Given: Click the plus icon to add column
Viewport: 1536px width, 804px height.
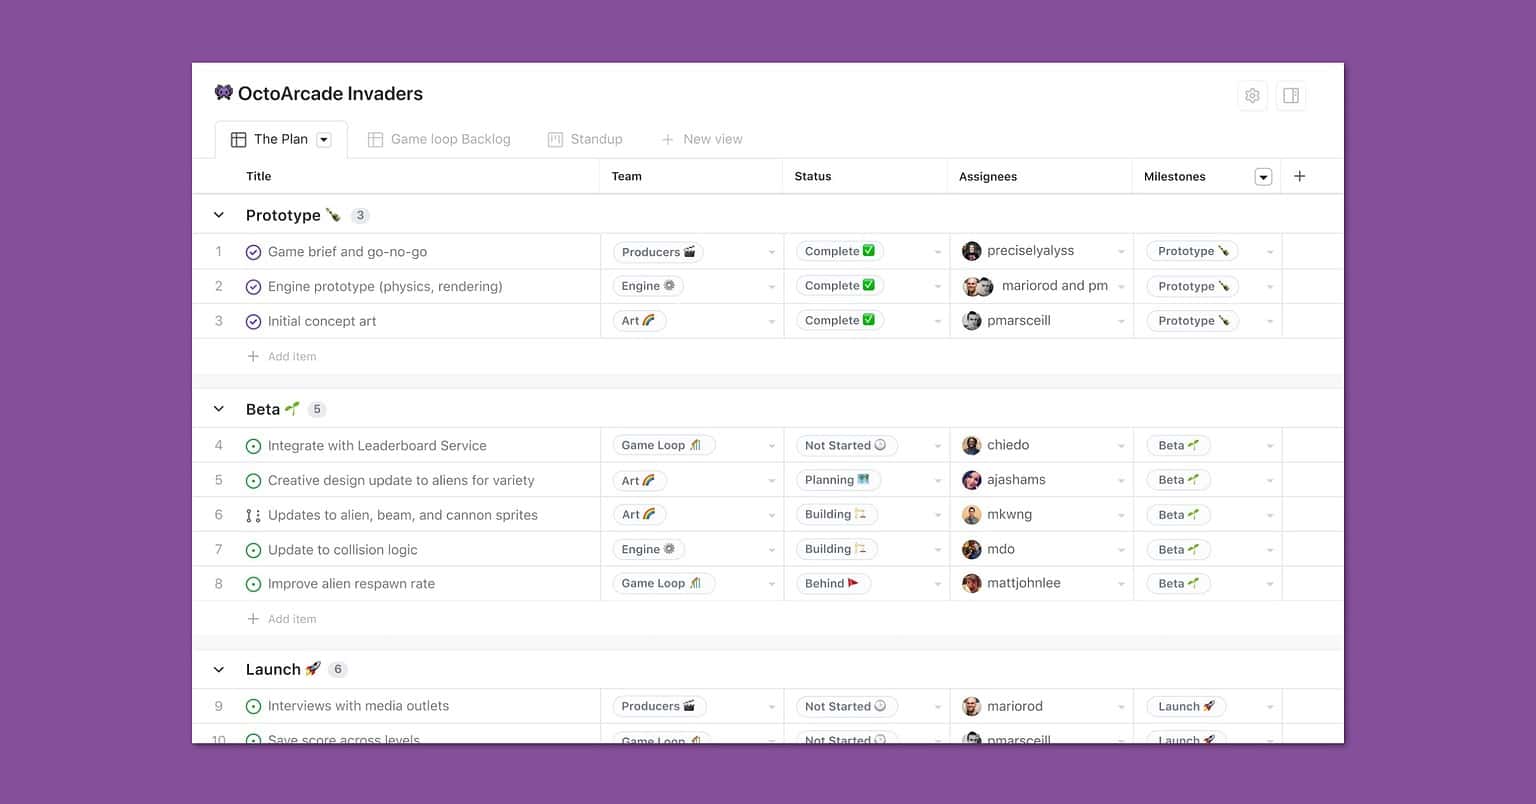Looking at the screenshot, I should [1299, 176].
